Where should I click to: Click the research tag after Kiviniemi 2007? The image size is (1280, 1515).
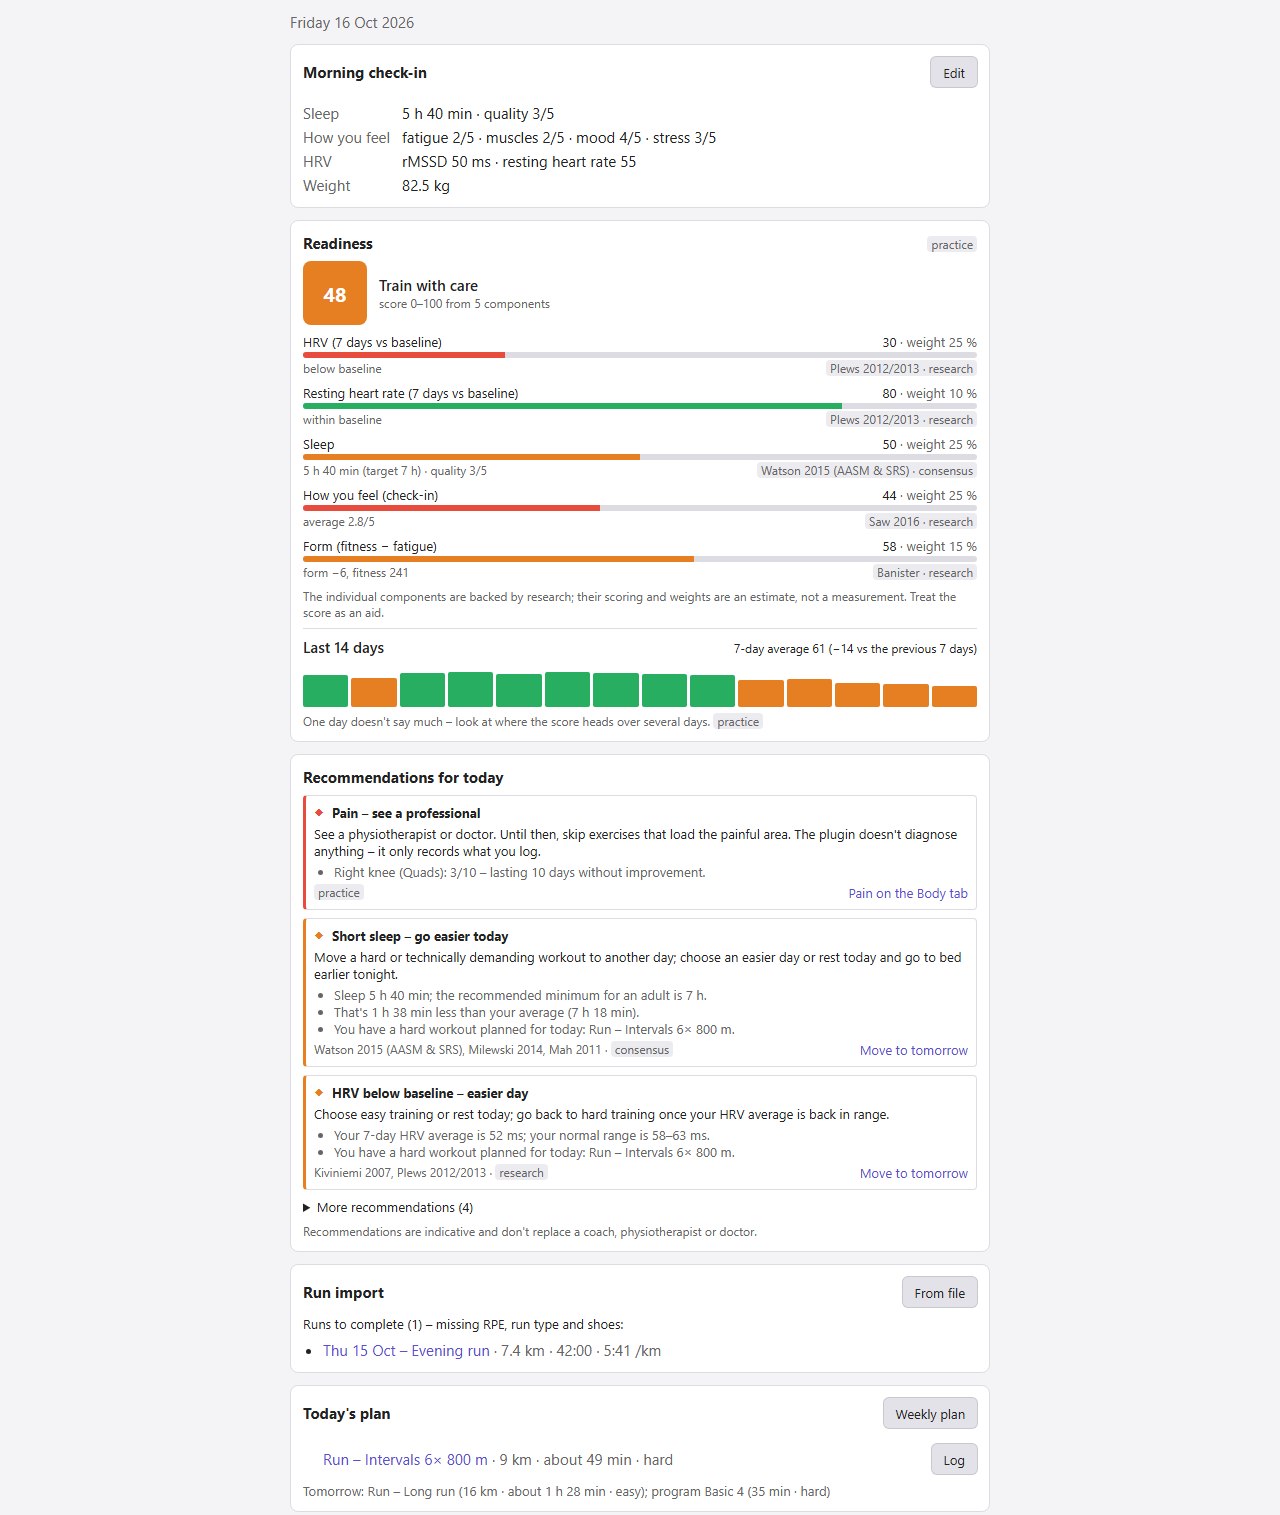[522, 1173]
